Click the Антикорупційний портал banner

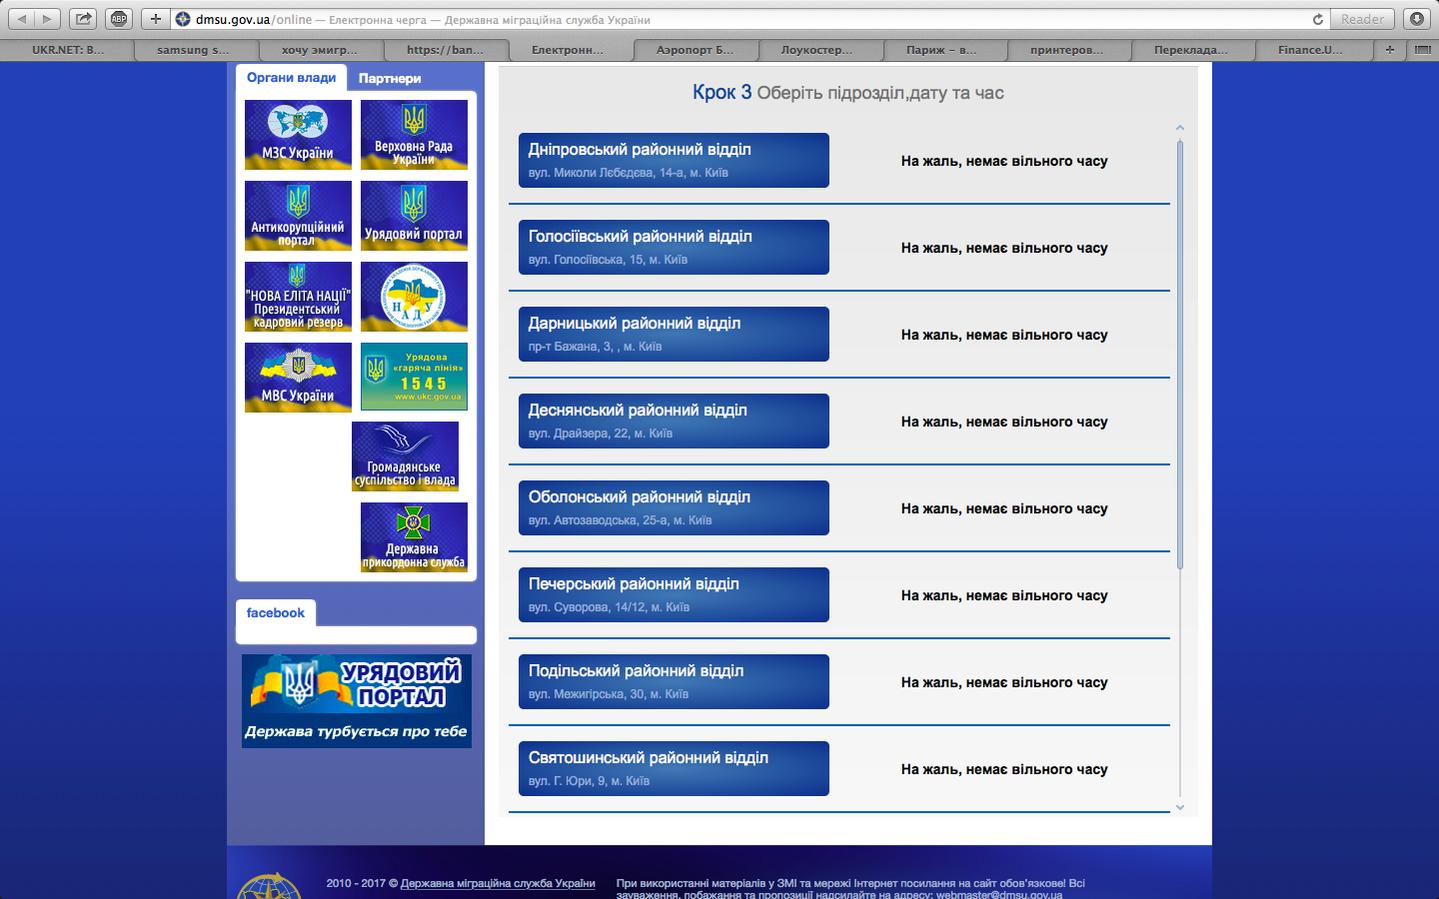[x=298, y=215]
